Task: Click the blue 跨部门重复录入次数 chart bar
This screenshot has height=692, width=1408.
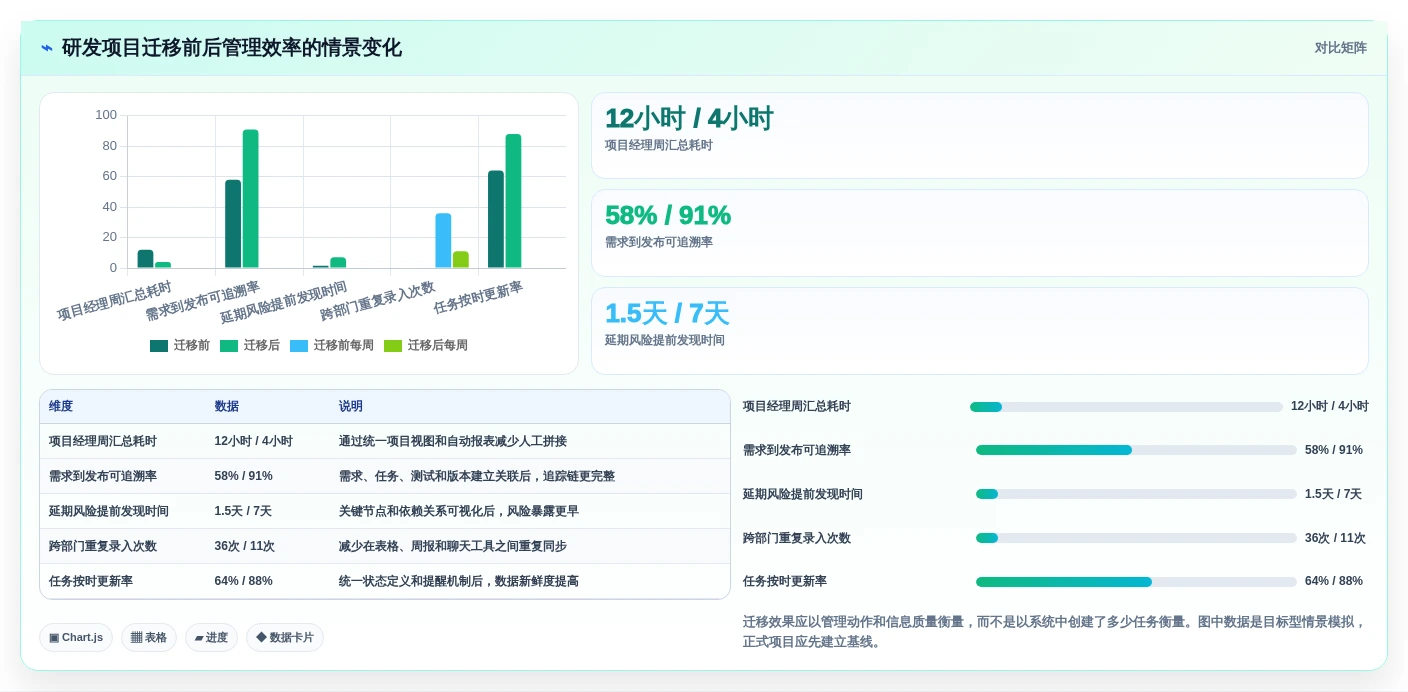Action: [443, 241]
